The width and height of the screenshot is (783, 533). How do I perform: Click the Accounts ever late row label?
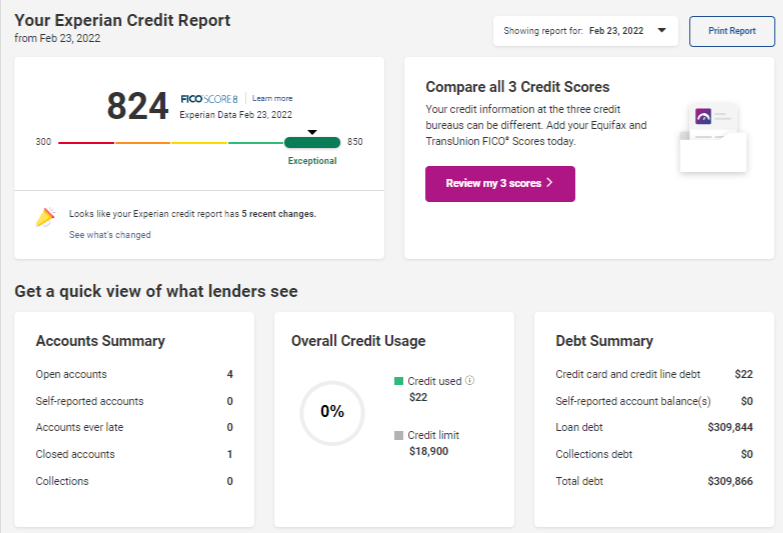pos(79,427)
